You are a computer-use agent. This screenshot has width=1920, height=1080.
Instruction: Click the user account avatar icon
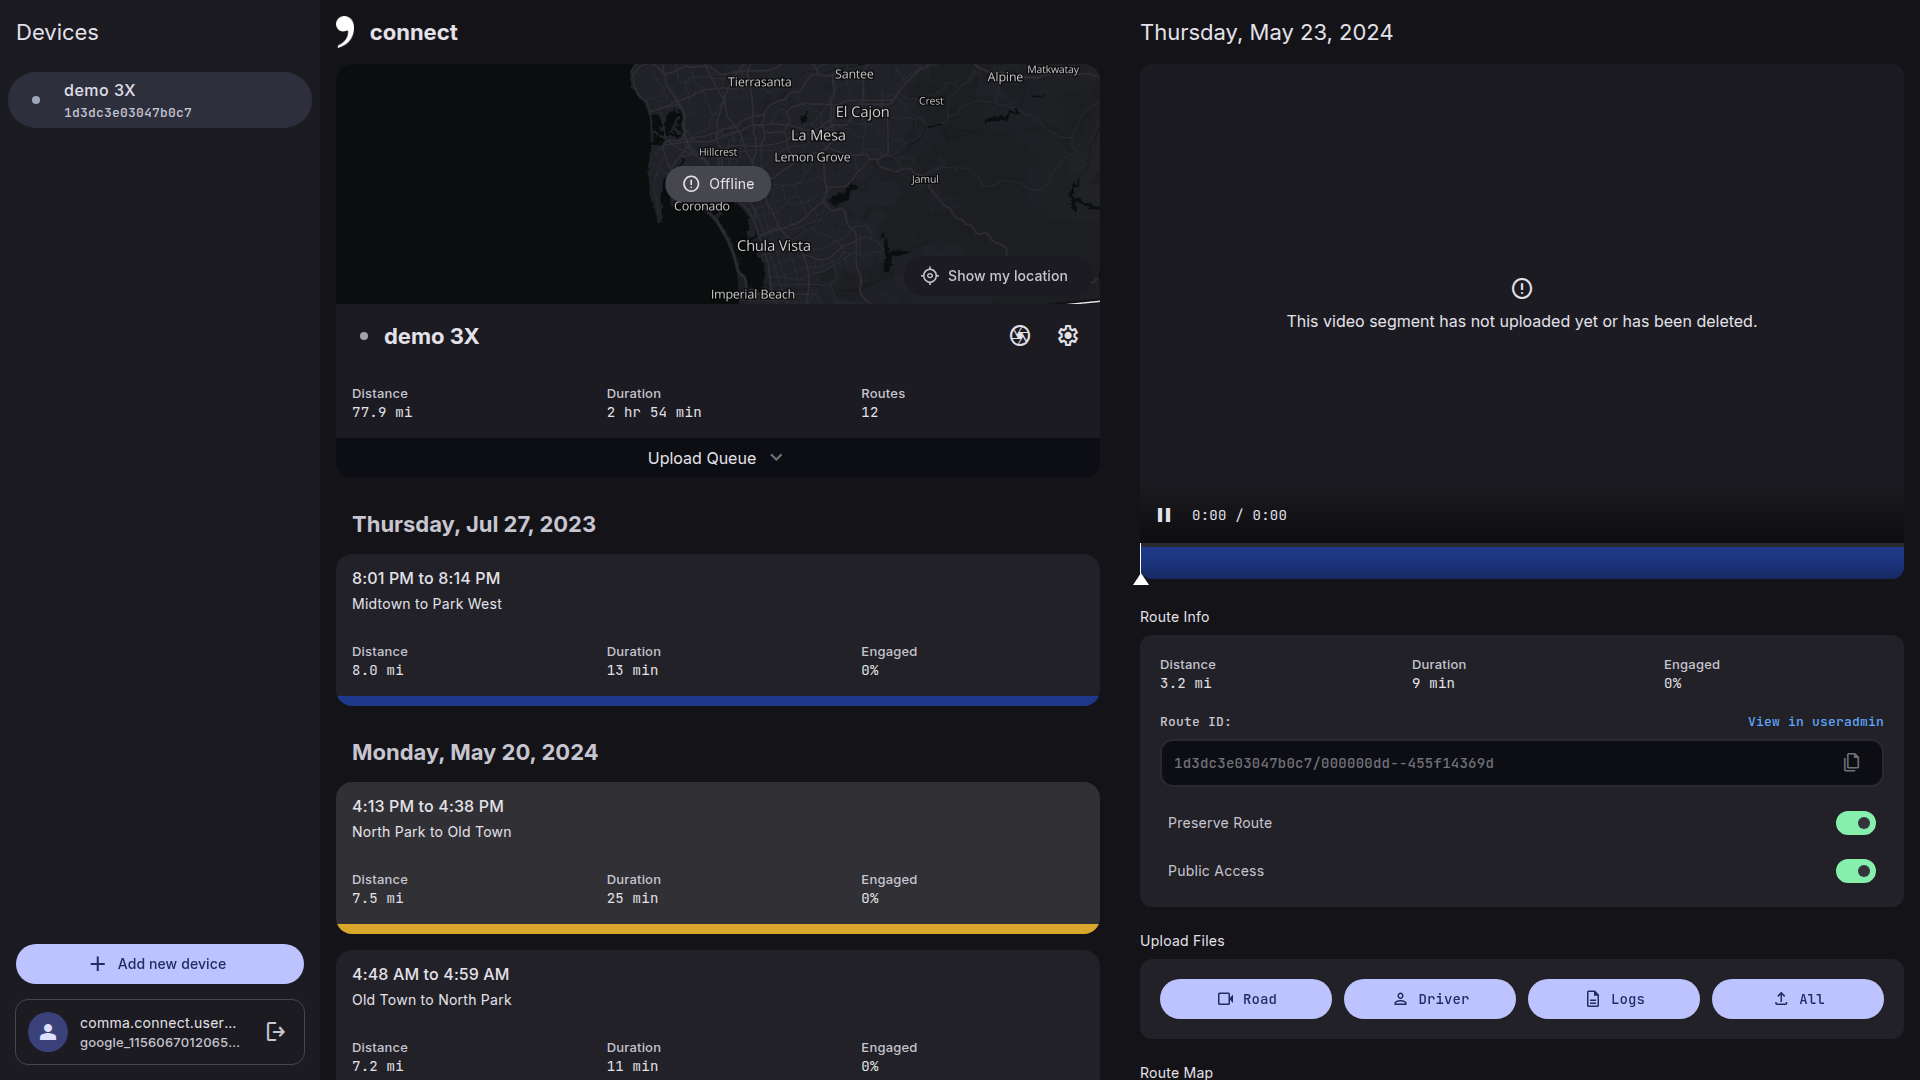point(48,1032)
